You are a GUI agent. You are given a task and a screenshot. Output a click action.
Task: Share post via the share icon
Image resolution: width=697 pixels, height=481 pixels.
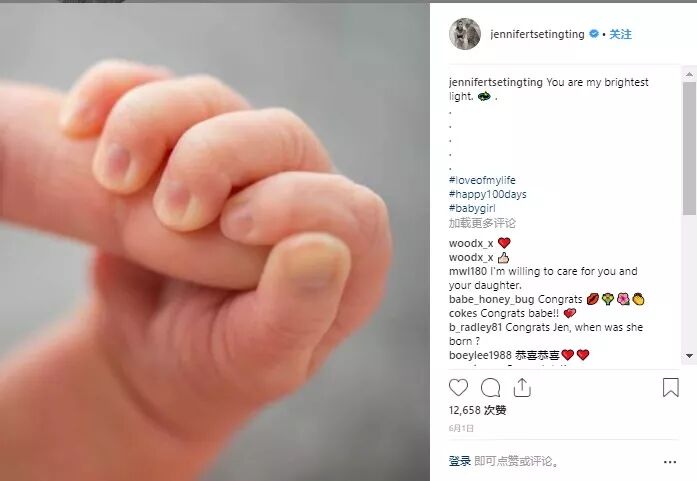click(522, 387)
